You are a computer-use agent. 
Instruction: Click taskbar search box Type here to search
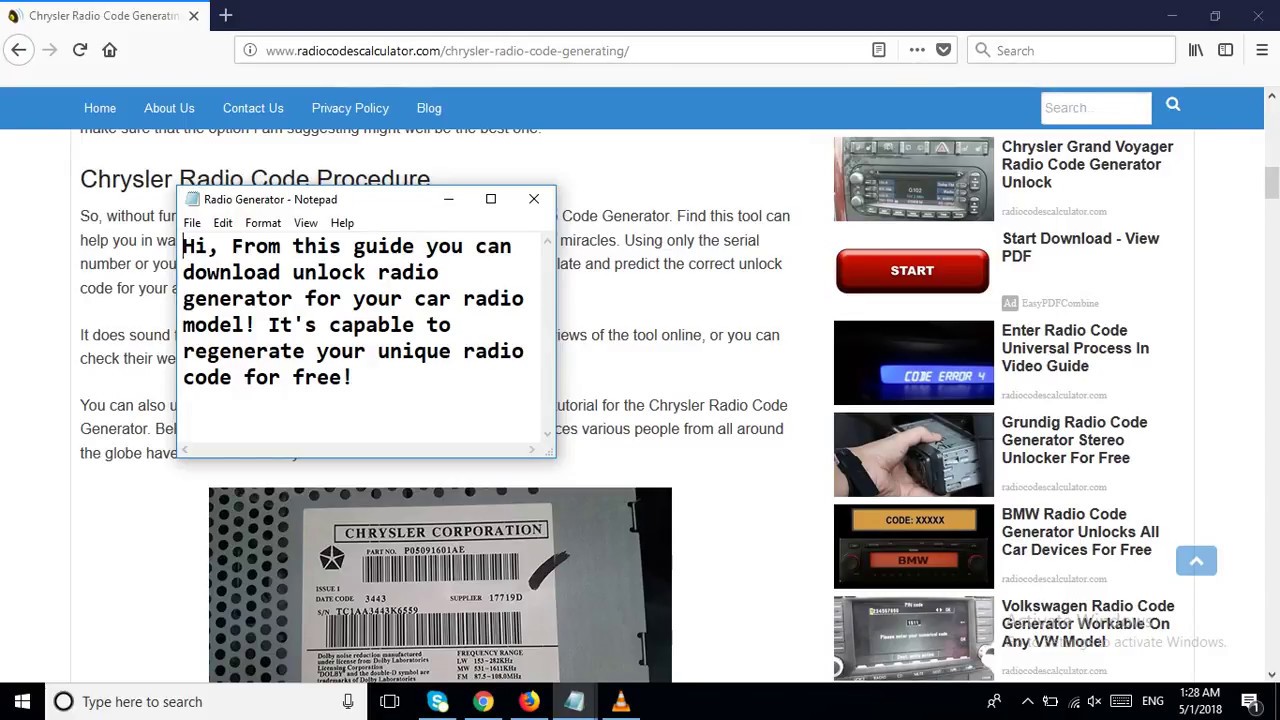pyautogui.click(x=207, y=702)
